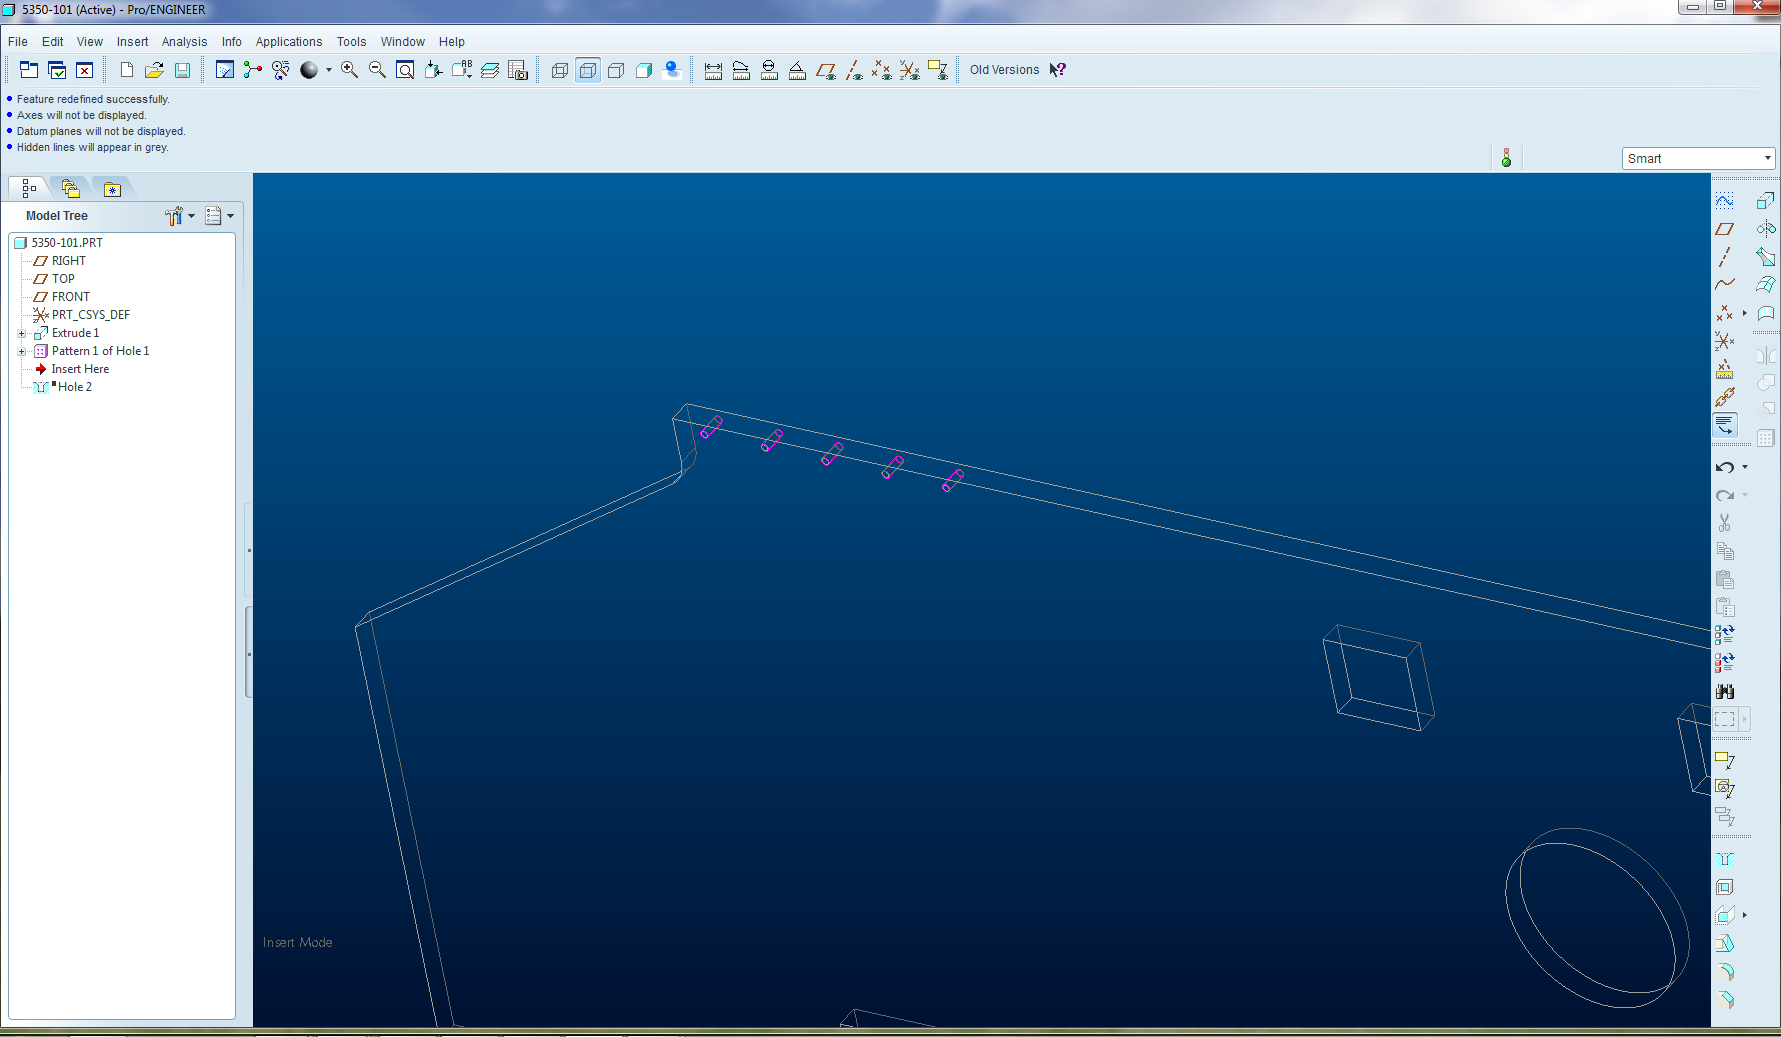
Task: Toggle Shading display mode
Action: pos(644,70)
